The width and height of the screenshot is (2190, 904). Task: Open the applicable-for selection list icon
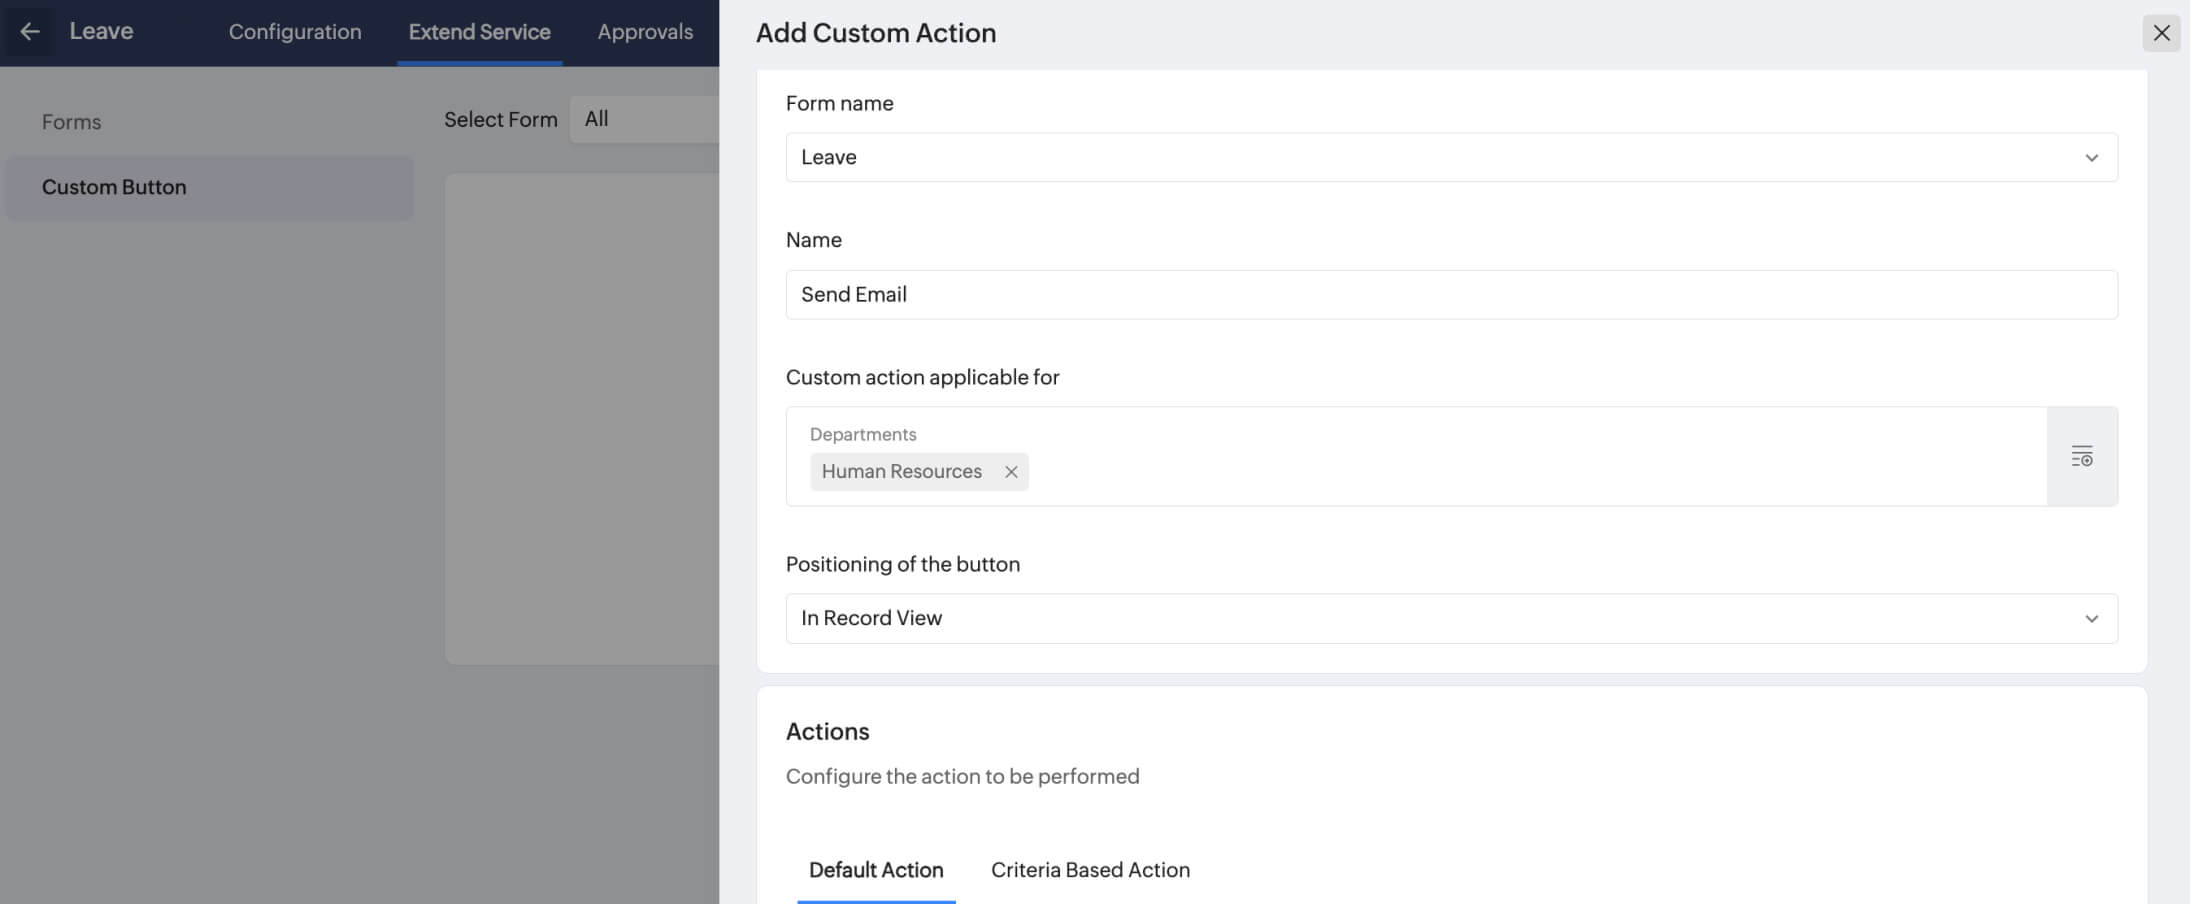[2082, 457]
